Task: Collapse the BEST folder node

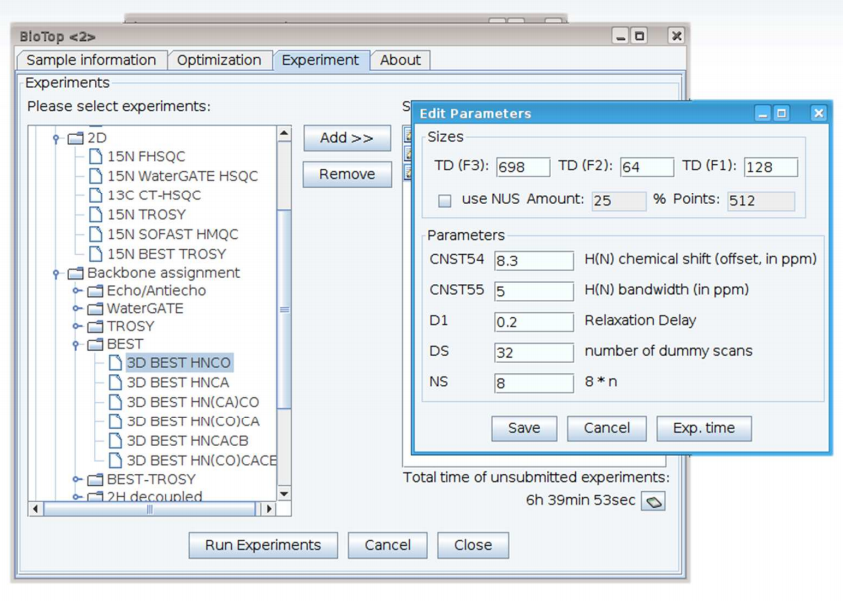Action: click(x=76, y=344)
